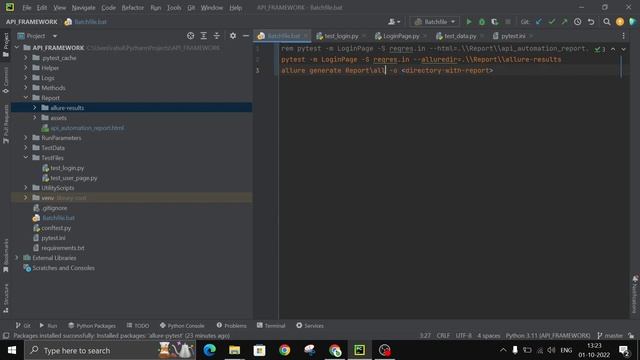Viewport: 640px width, 360px height.
Task: Expand the Logs folder
Action: coord(26,78)
